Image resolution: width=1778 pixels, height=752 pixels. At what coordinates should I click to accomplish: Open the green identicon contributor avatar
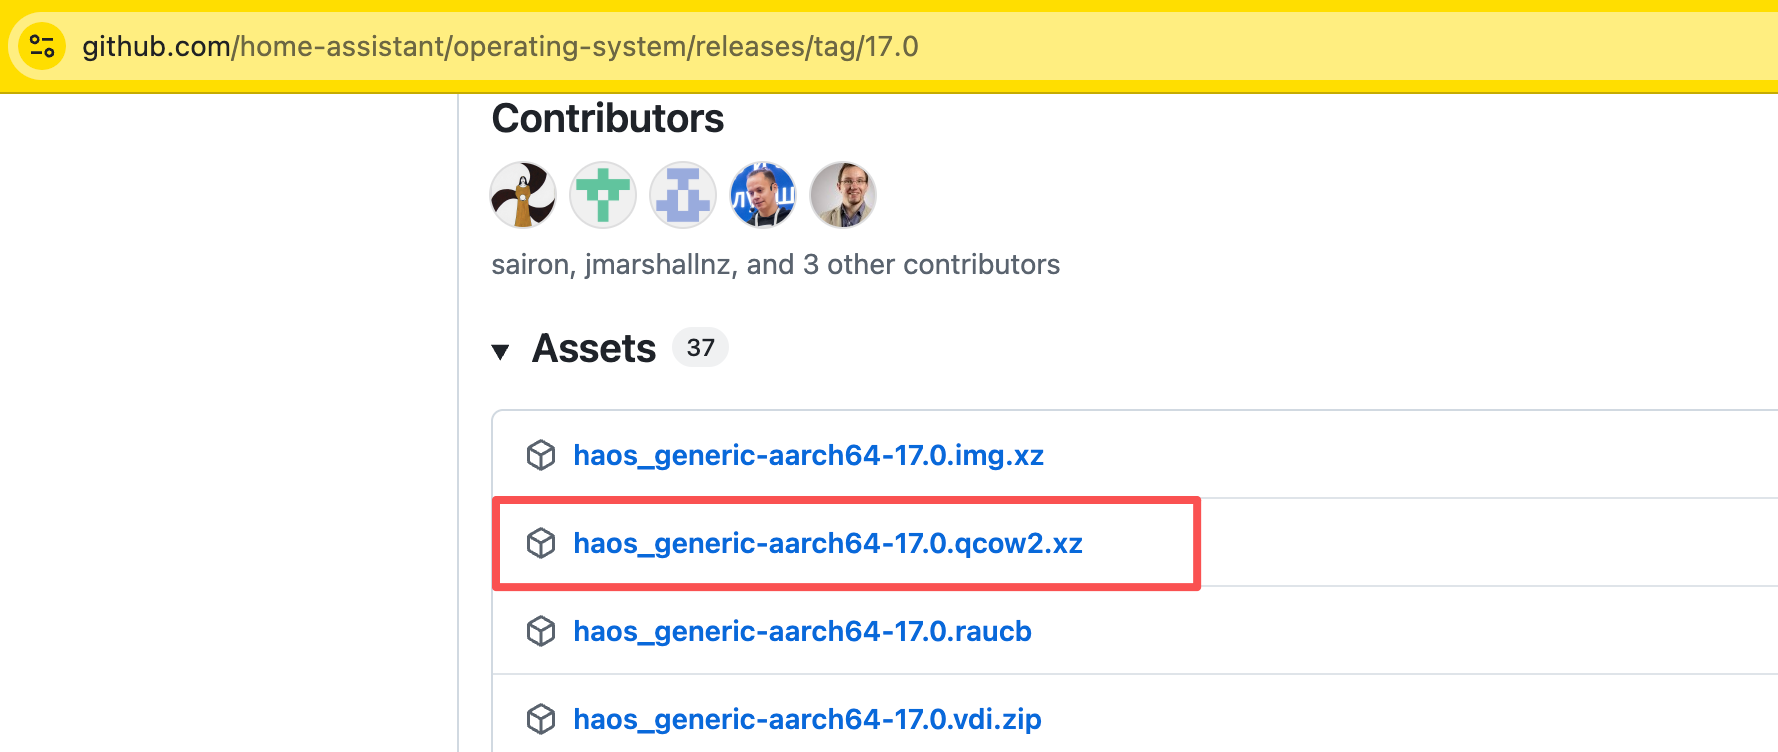click(x=603, y=195)
